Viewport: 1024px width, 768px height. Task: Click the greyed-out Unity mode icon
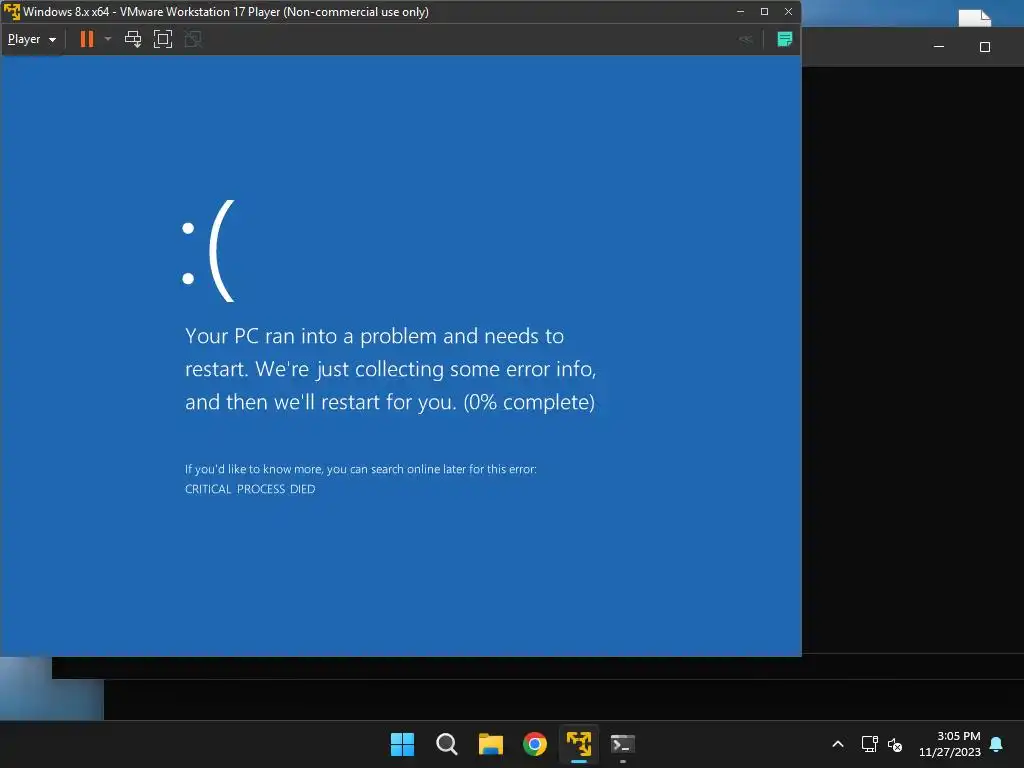pos(193,39)
